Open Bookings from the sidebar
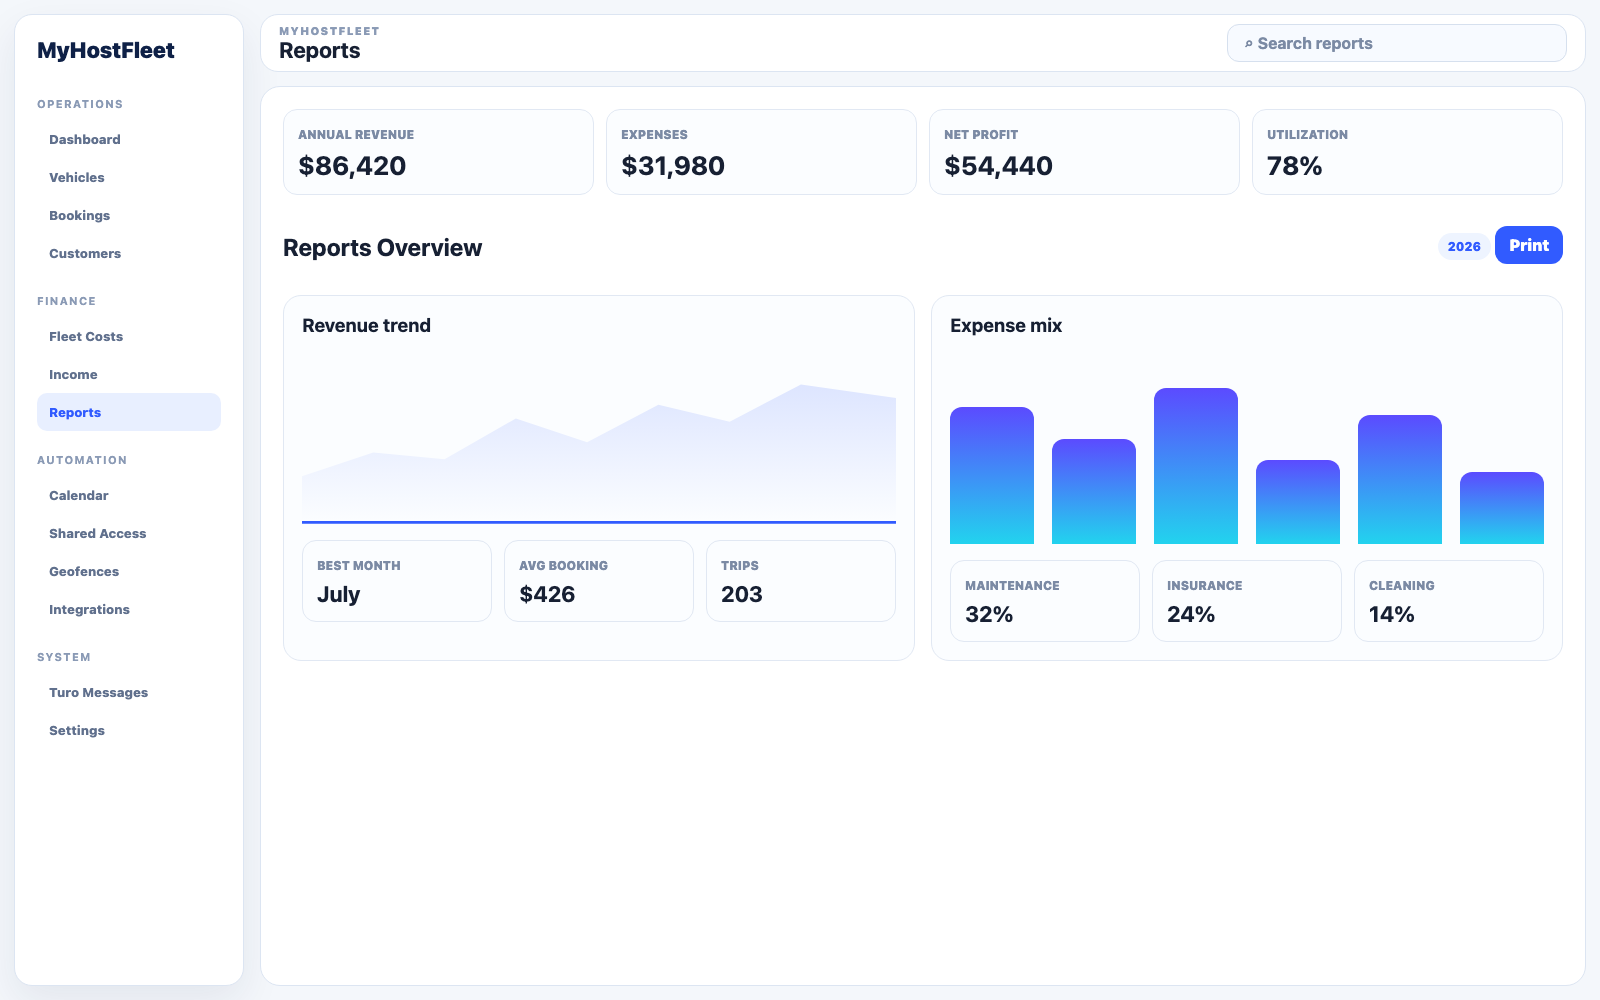Image resolution: width=1600 pixels, height=1000 pixels. pos(129,215)
